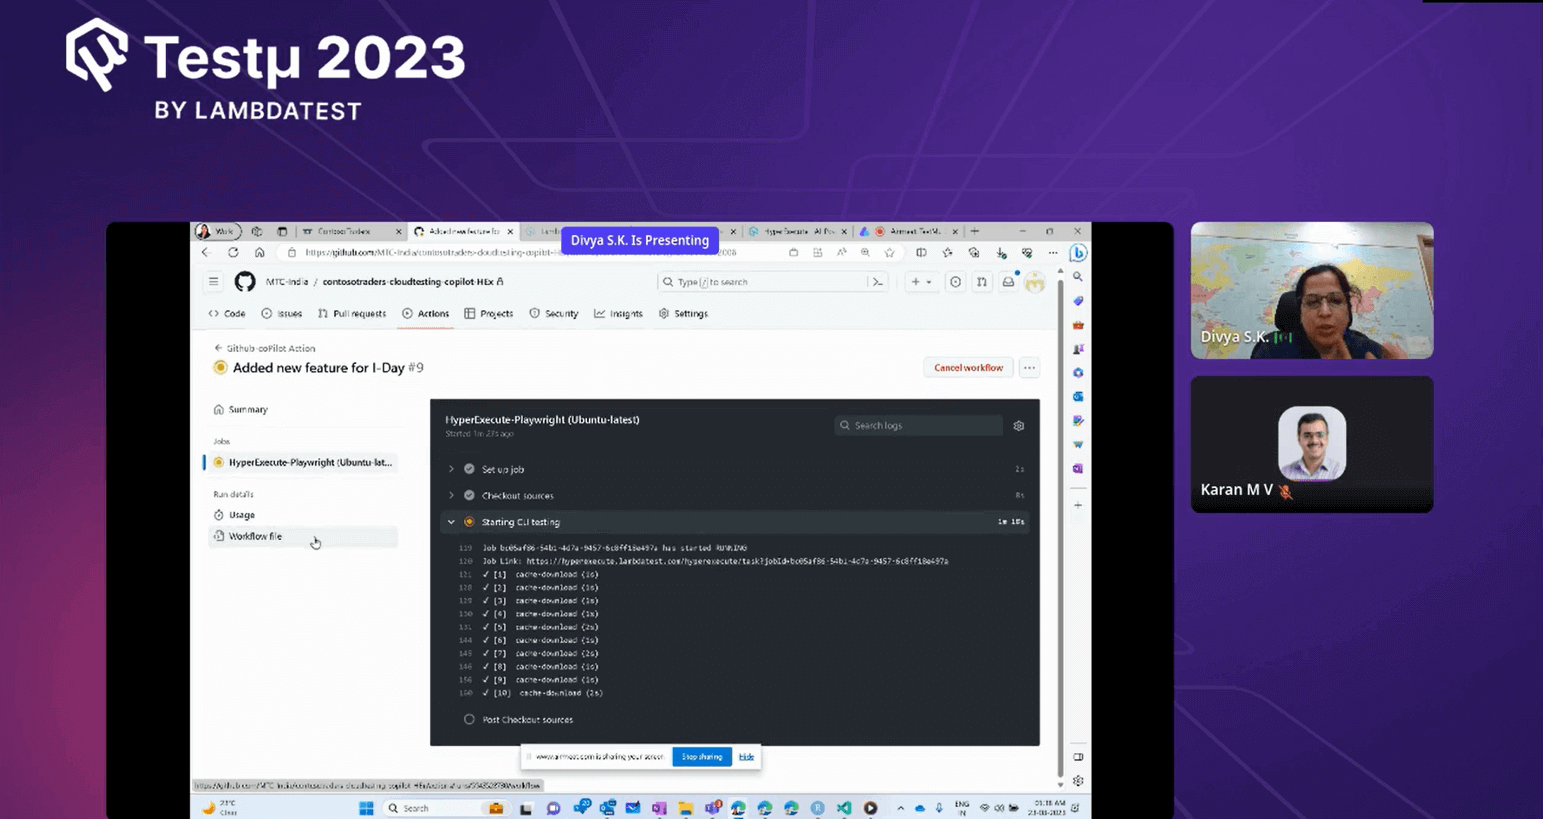Click Karan M V participant thumbnail
This screenshot has width=1543, height=819.
pyautogui.click(x=1312, y=445)
